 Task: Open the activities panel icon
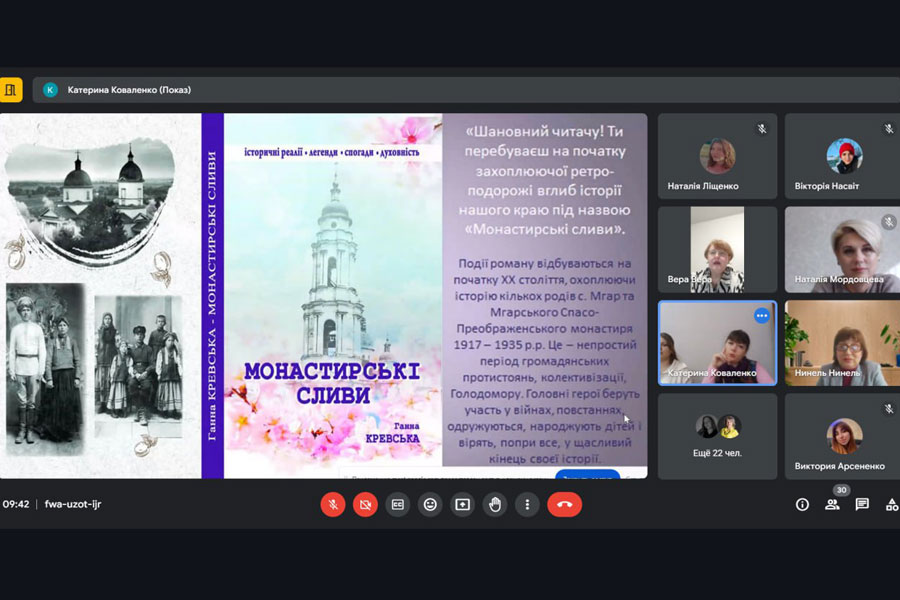click(x=891, y=505)
